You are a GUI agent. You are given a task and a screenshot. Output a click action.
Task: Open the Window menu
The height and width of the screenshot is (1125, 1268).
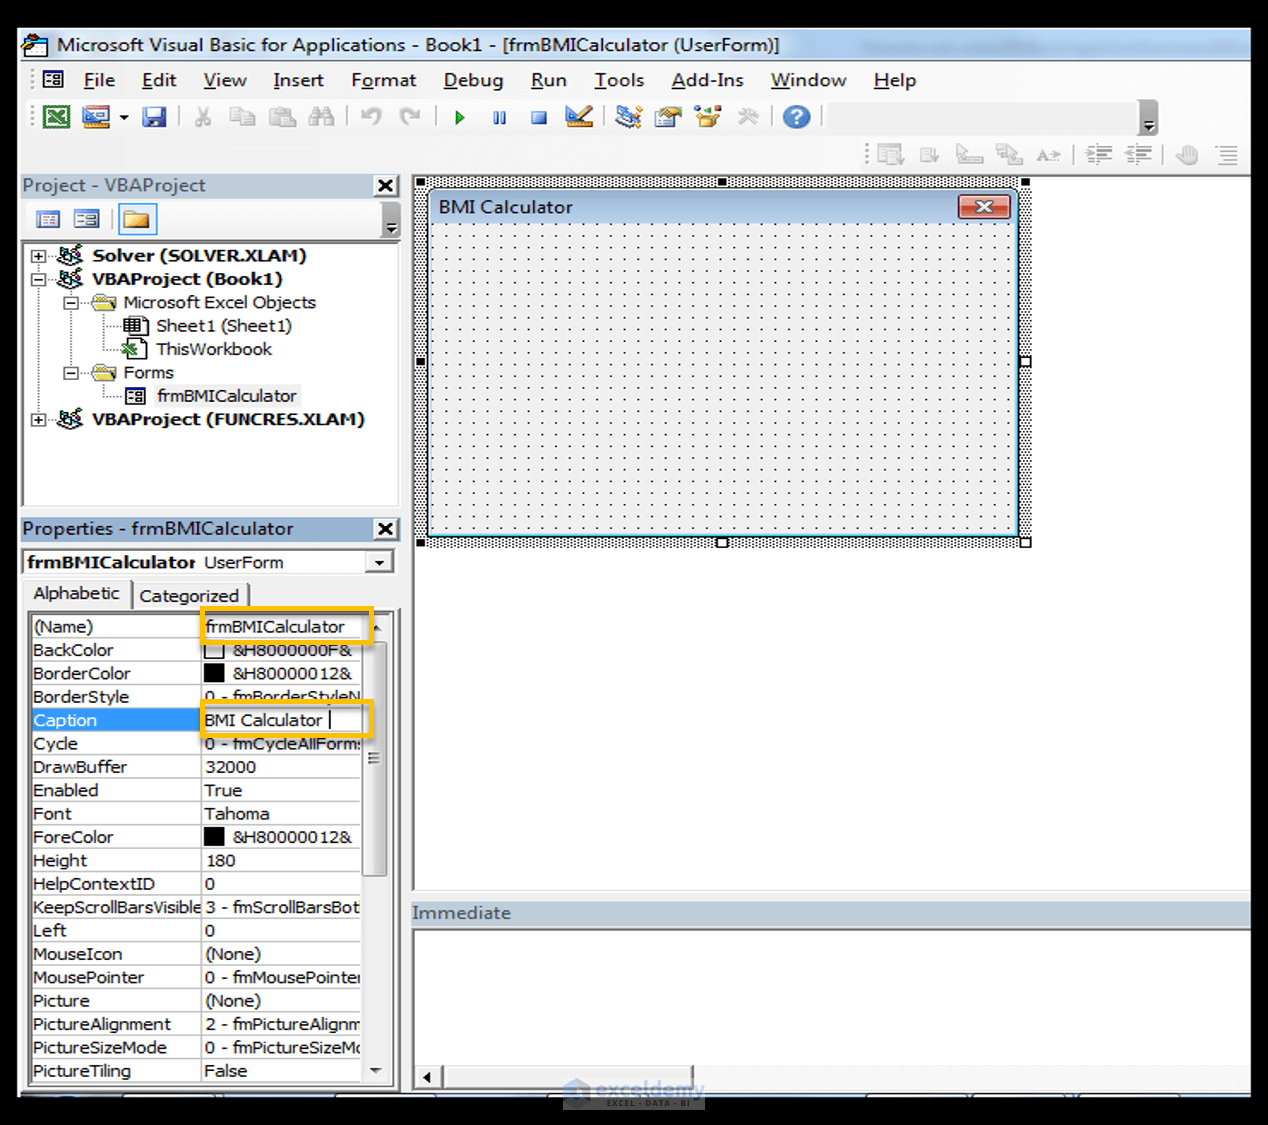point(808,80)
